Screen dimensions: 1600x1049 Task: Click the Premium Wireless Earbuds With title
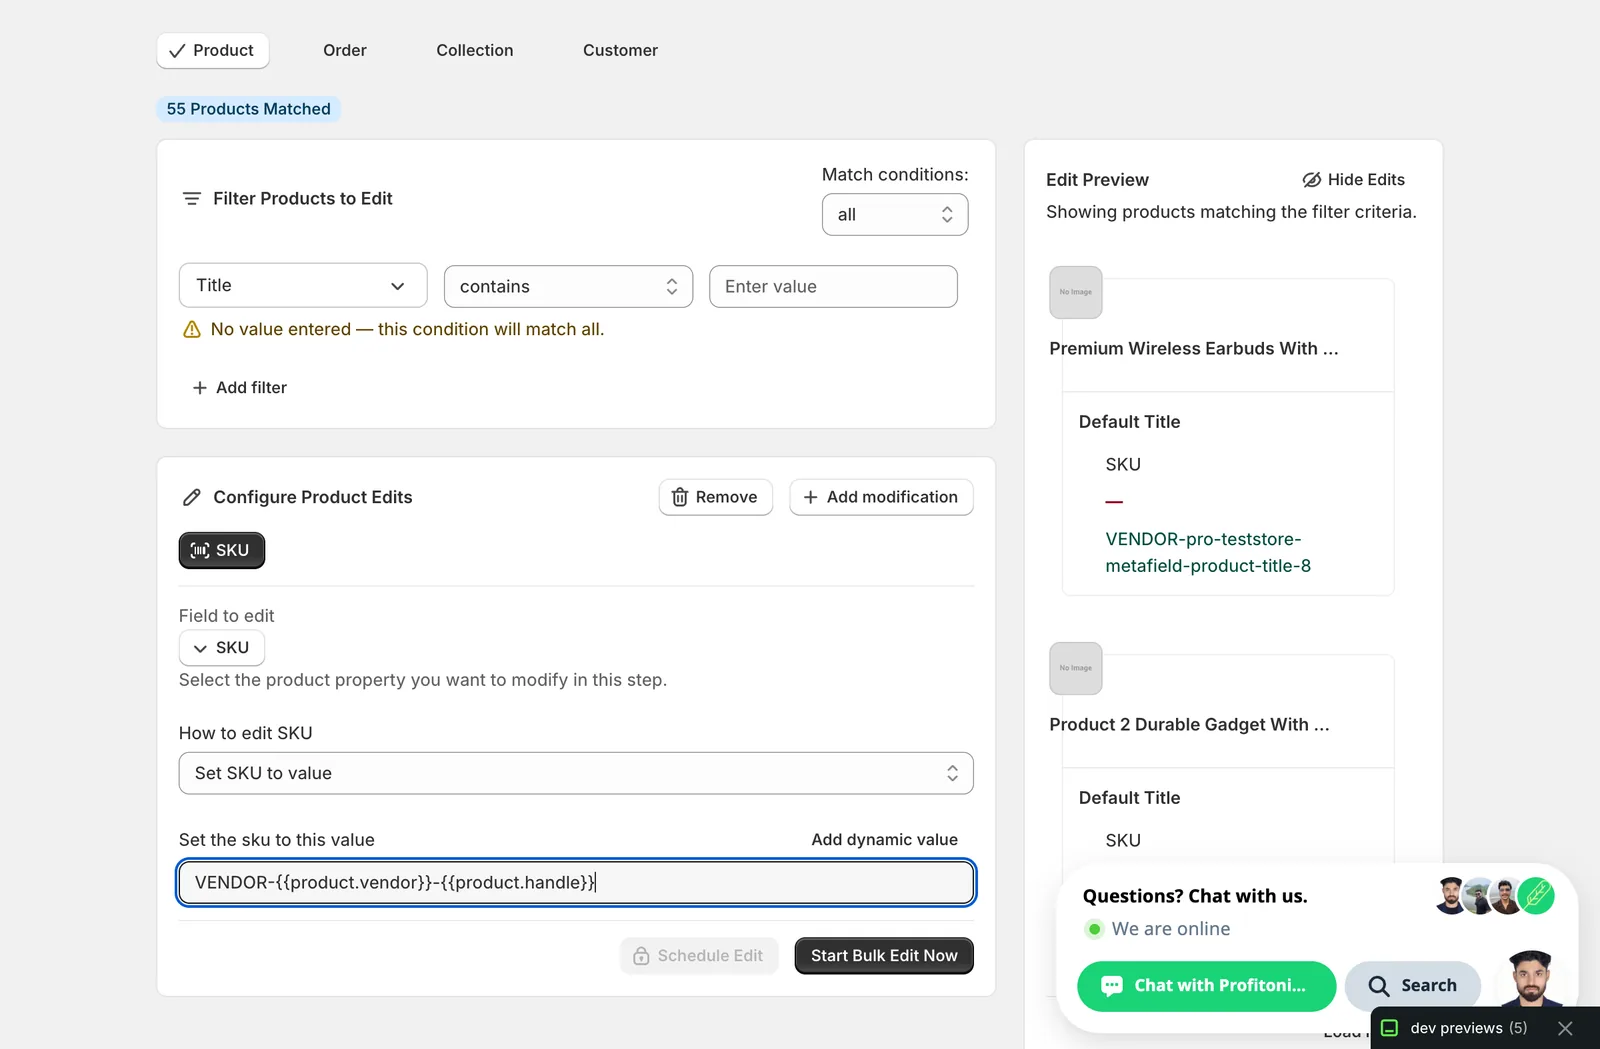[x=1194, y=349]
